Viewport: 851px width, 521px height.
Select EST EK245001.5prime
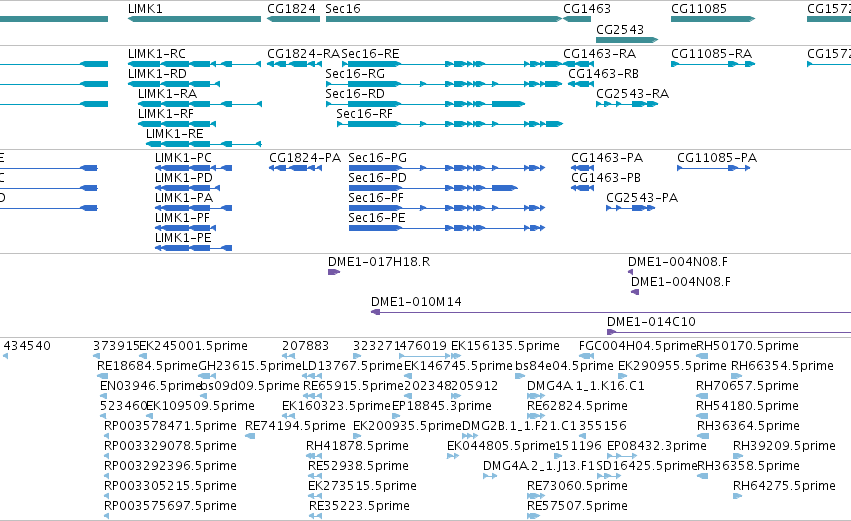194,346
